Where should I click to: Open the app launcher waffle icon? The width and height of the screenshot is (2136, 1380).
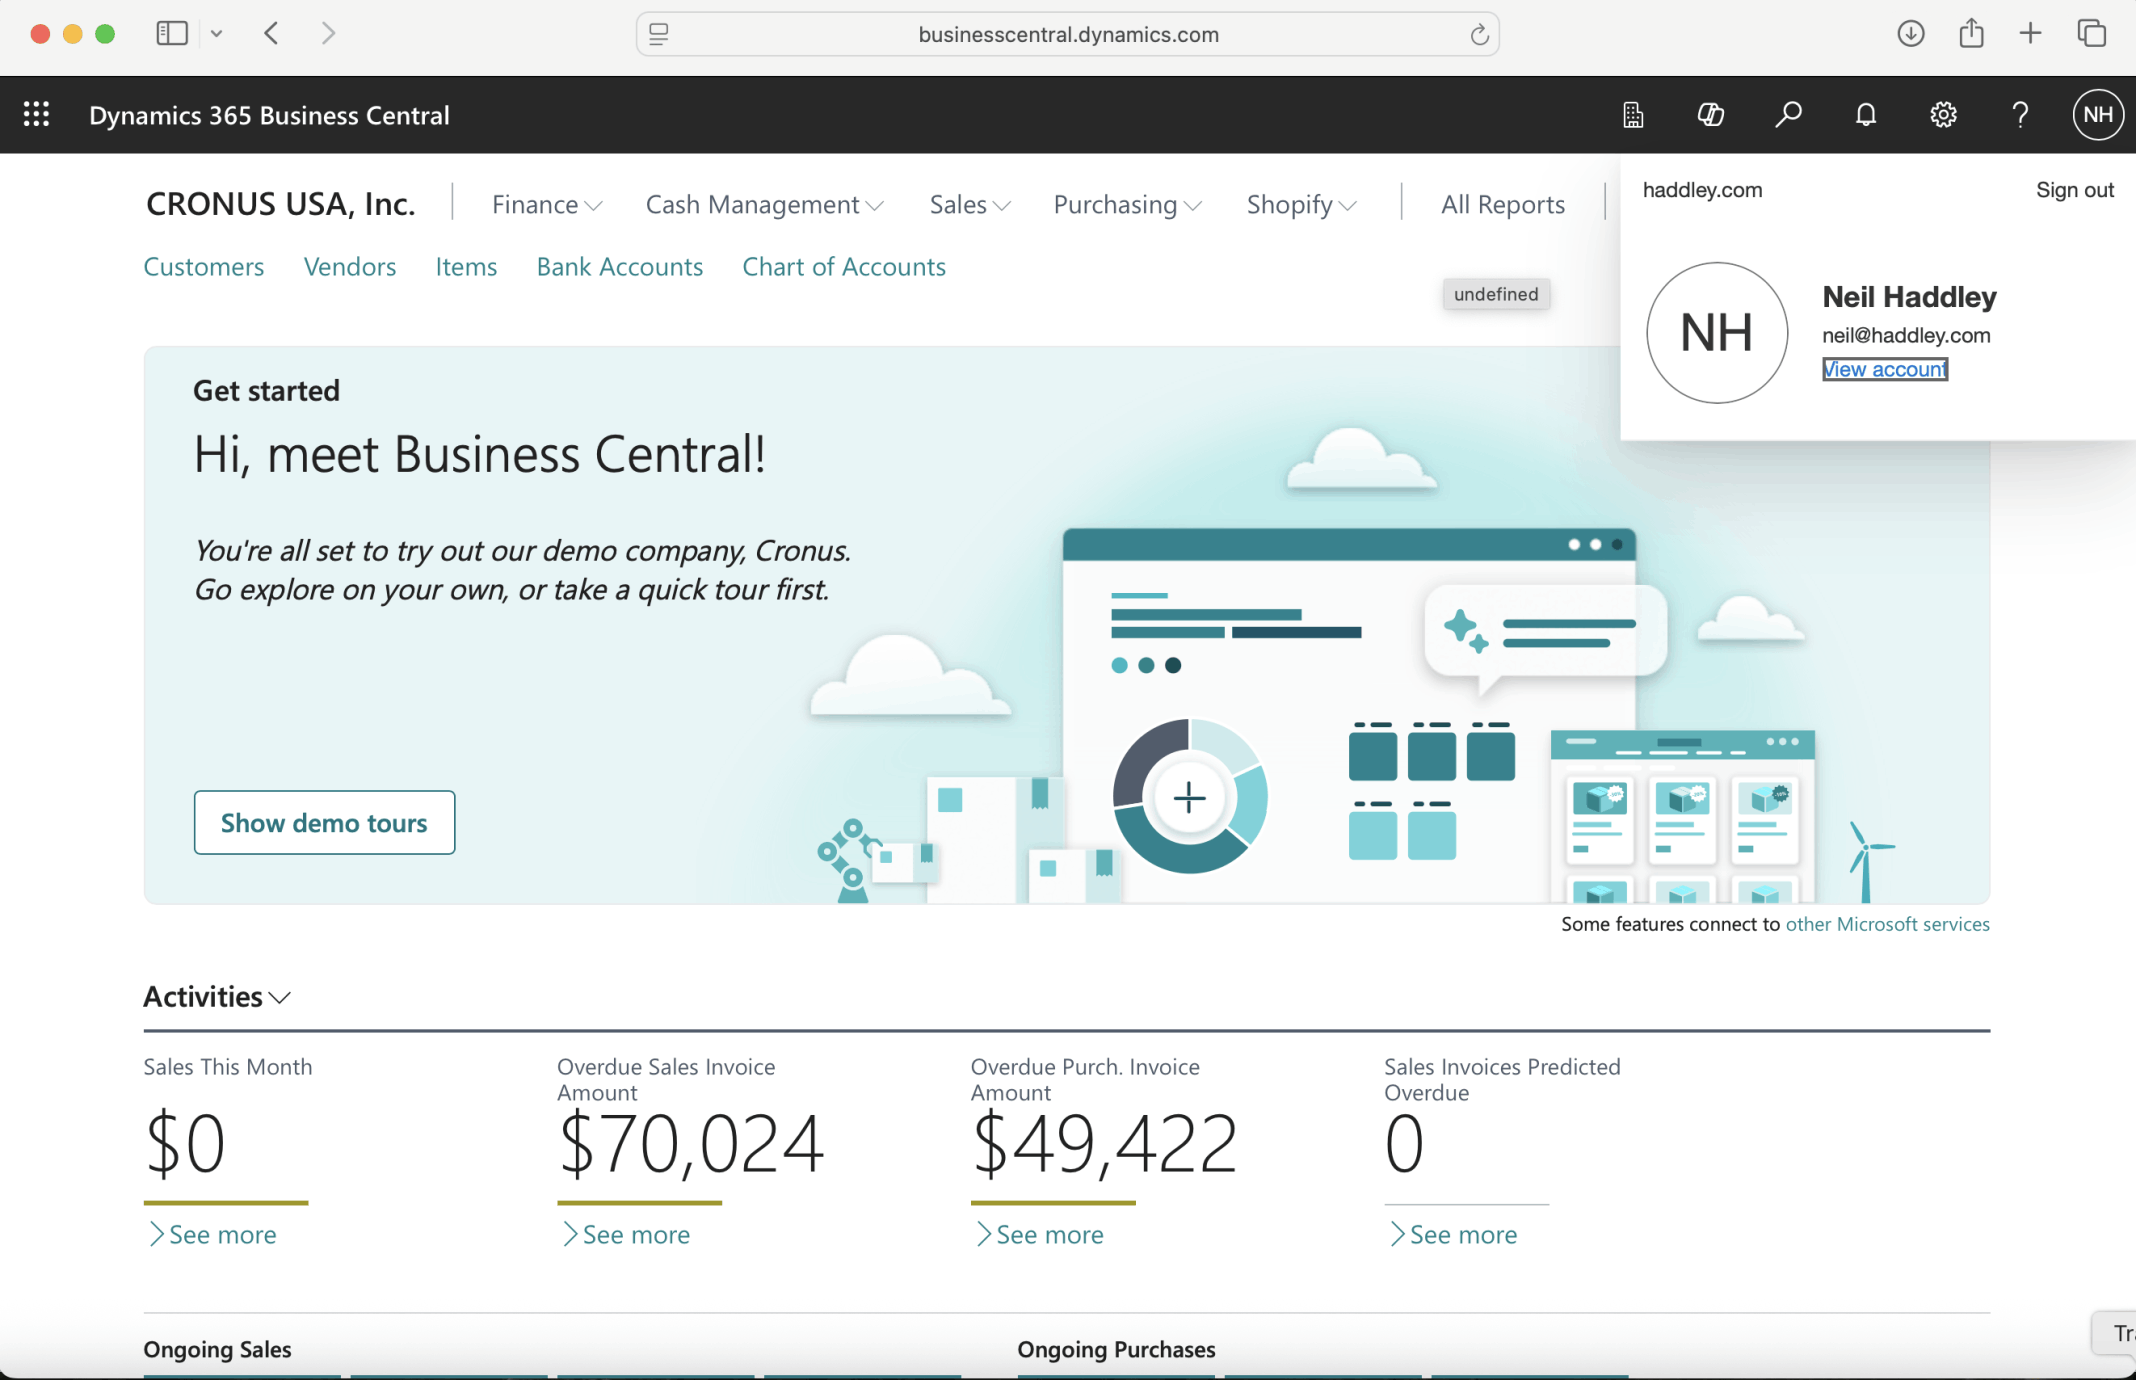[x=37, y=115]
